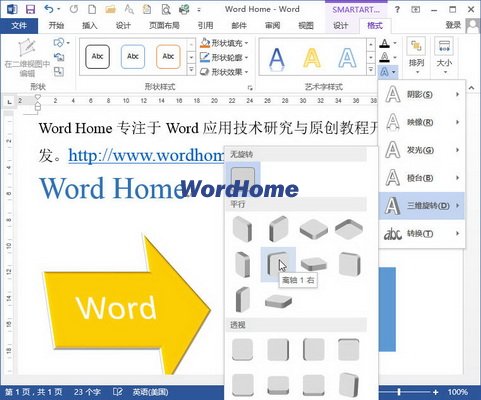Select 三维旋转(D) menu item
The height and width of the screenshot is (400, 481).
coord(422,206)
